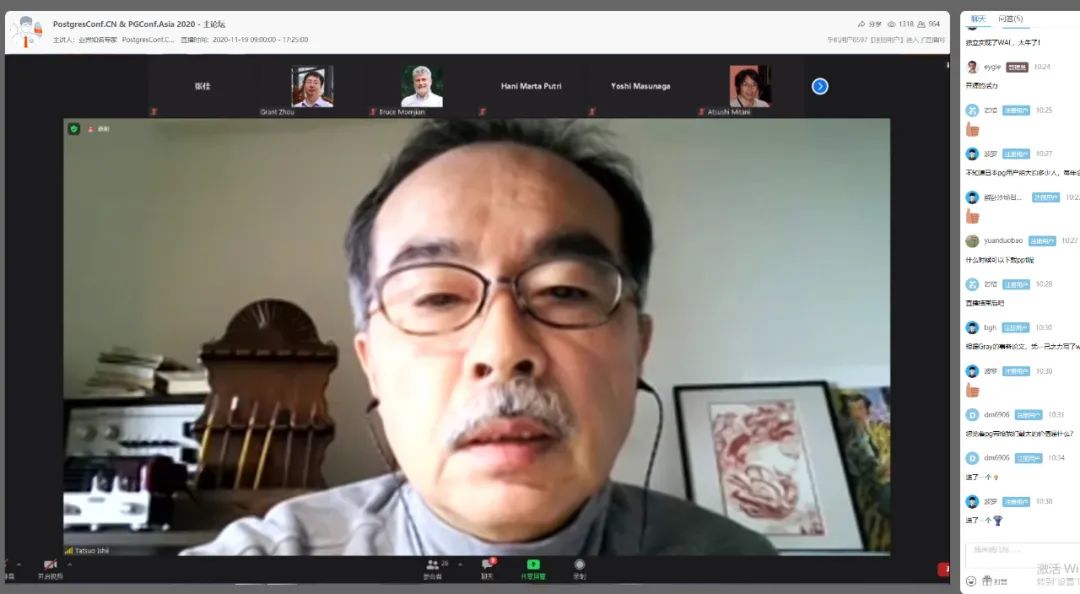Switch to the 问答(5) Q&A tab
1080x594 pixels.
[1010, 19]
